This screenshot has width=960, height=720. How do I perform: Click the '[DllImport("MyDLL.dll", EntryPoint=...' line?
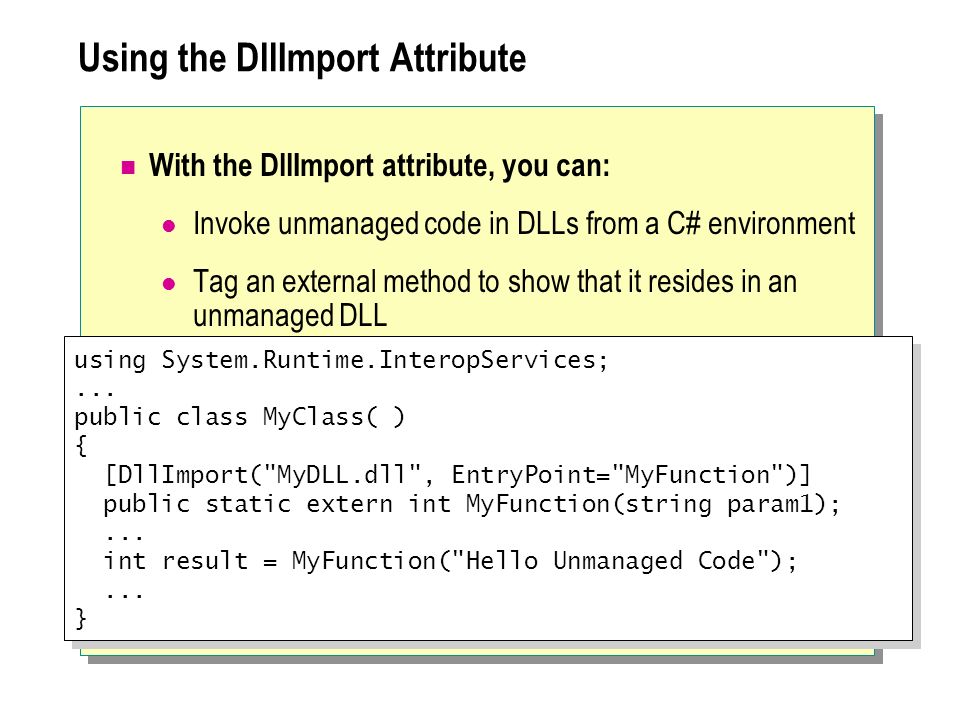tap(457, 475)
